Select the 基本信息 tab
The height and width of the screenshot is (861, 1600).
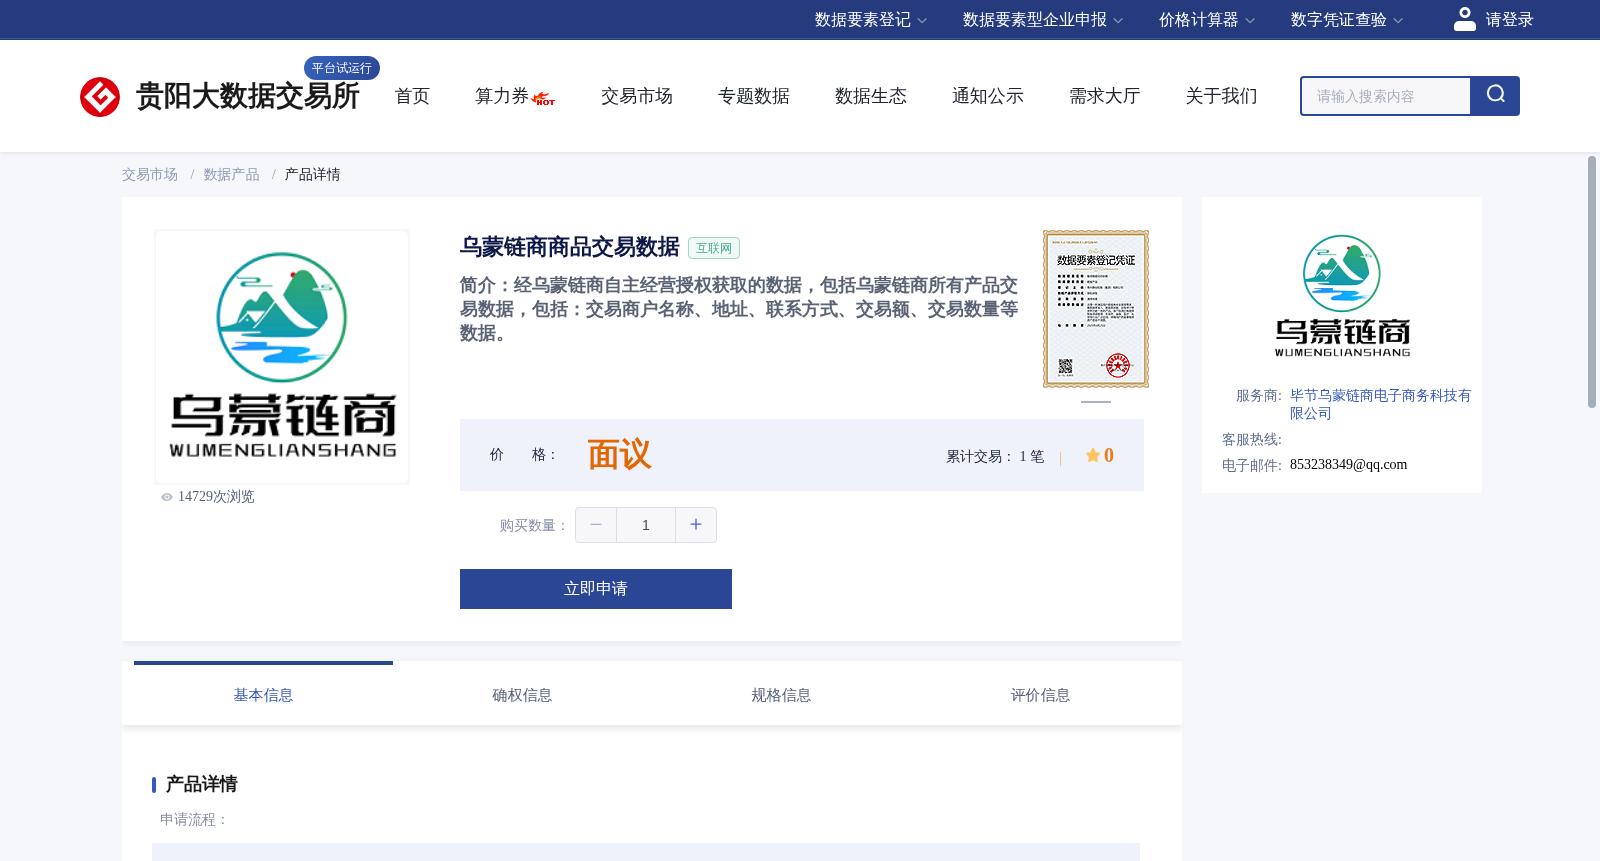pos(263,695)
